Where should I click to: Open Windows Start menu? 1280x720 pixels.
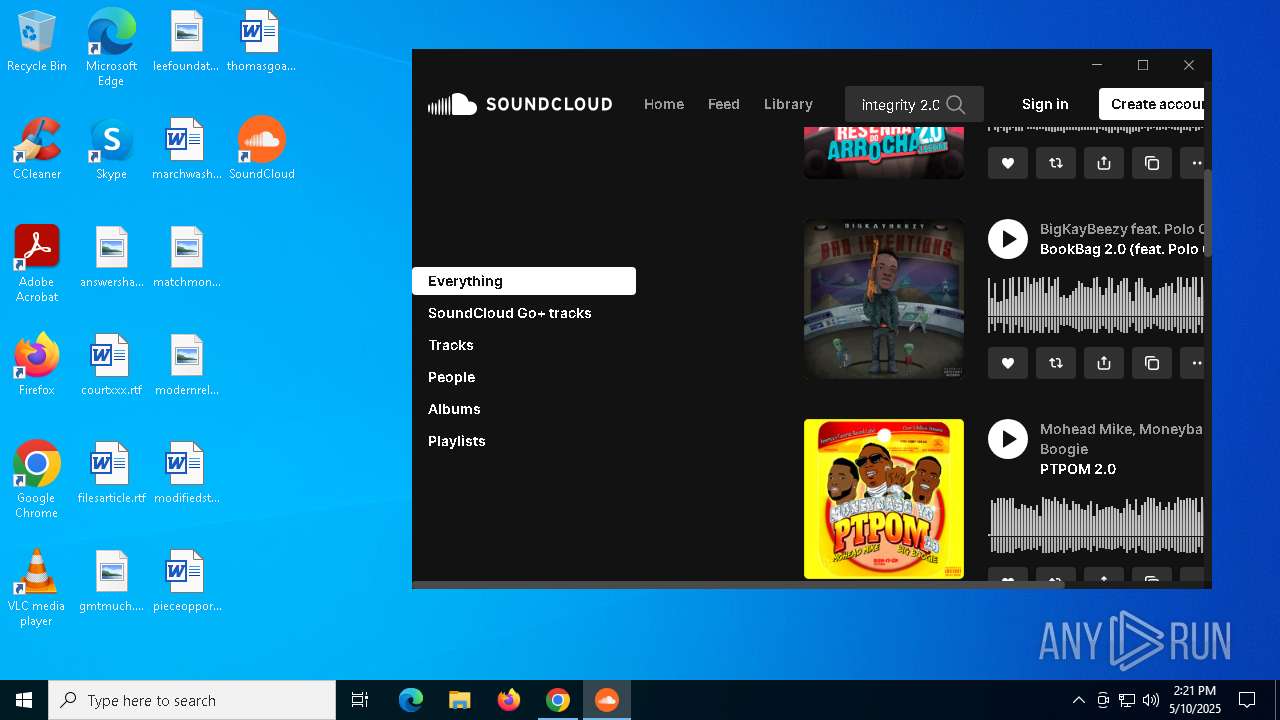click(x=24, y=700)
